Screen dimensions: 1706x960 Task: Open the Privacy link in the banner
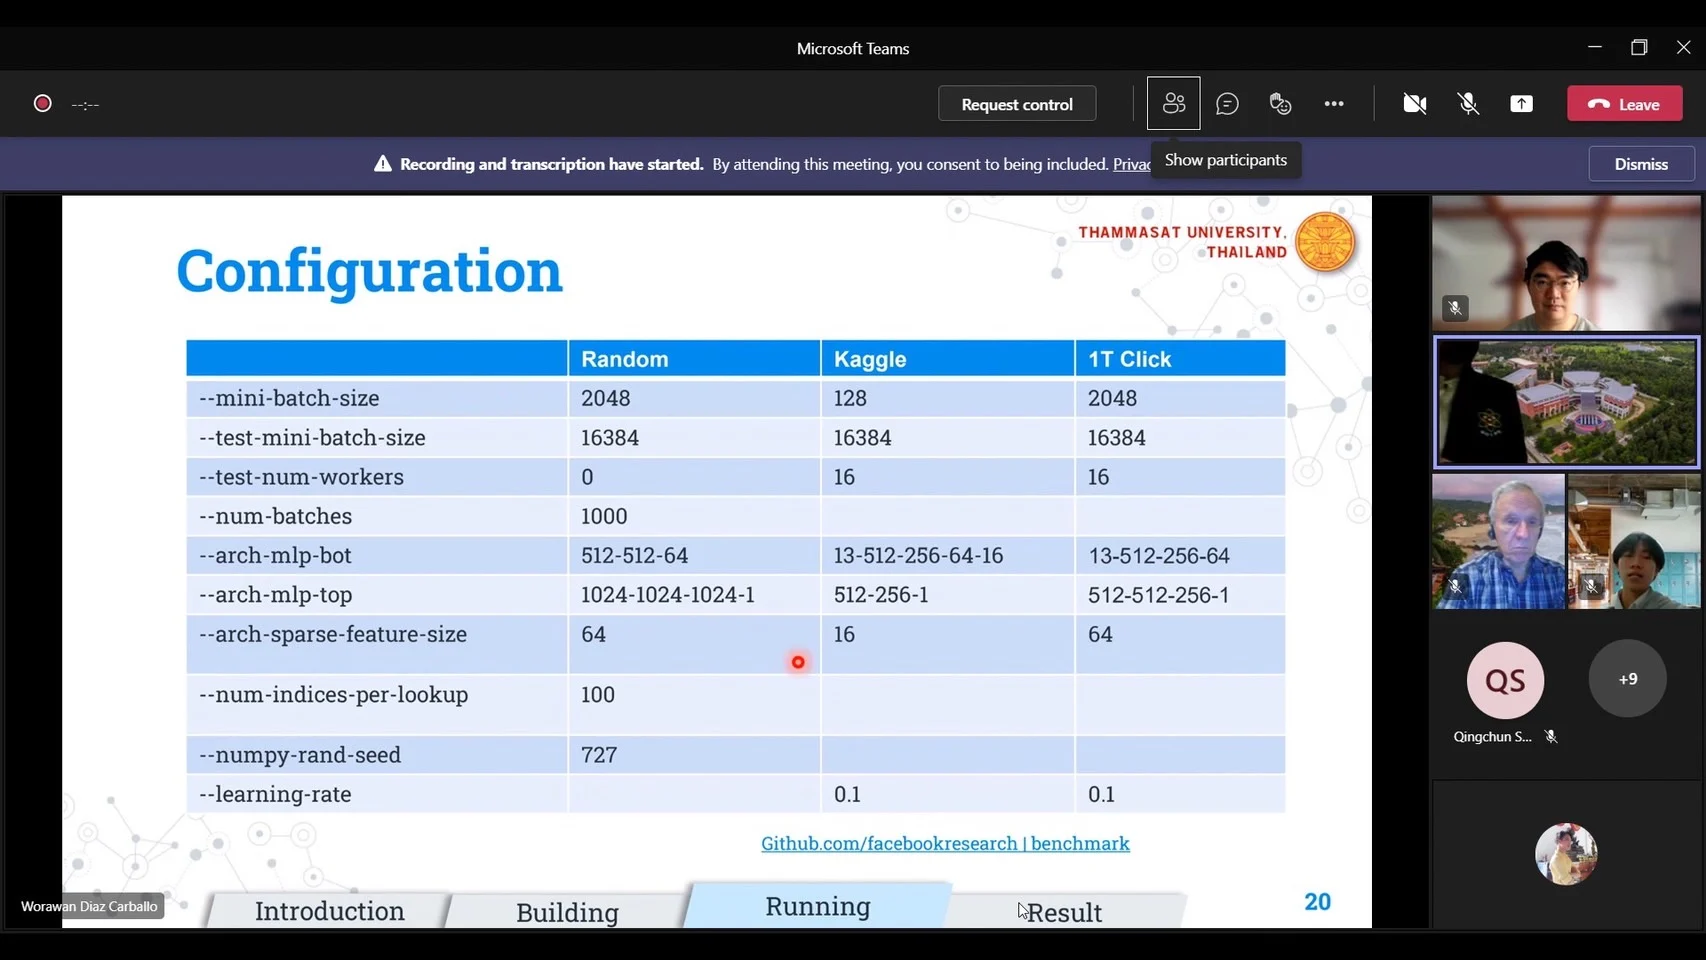pos(1131,165)
